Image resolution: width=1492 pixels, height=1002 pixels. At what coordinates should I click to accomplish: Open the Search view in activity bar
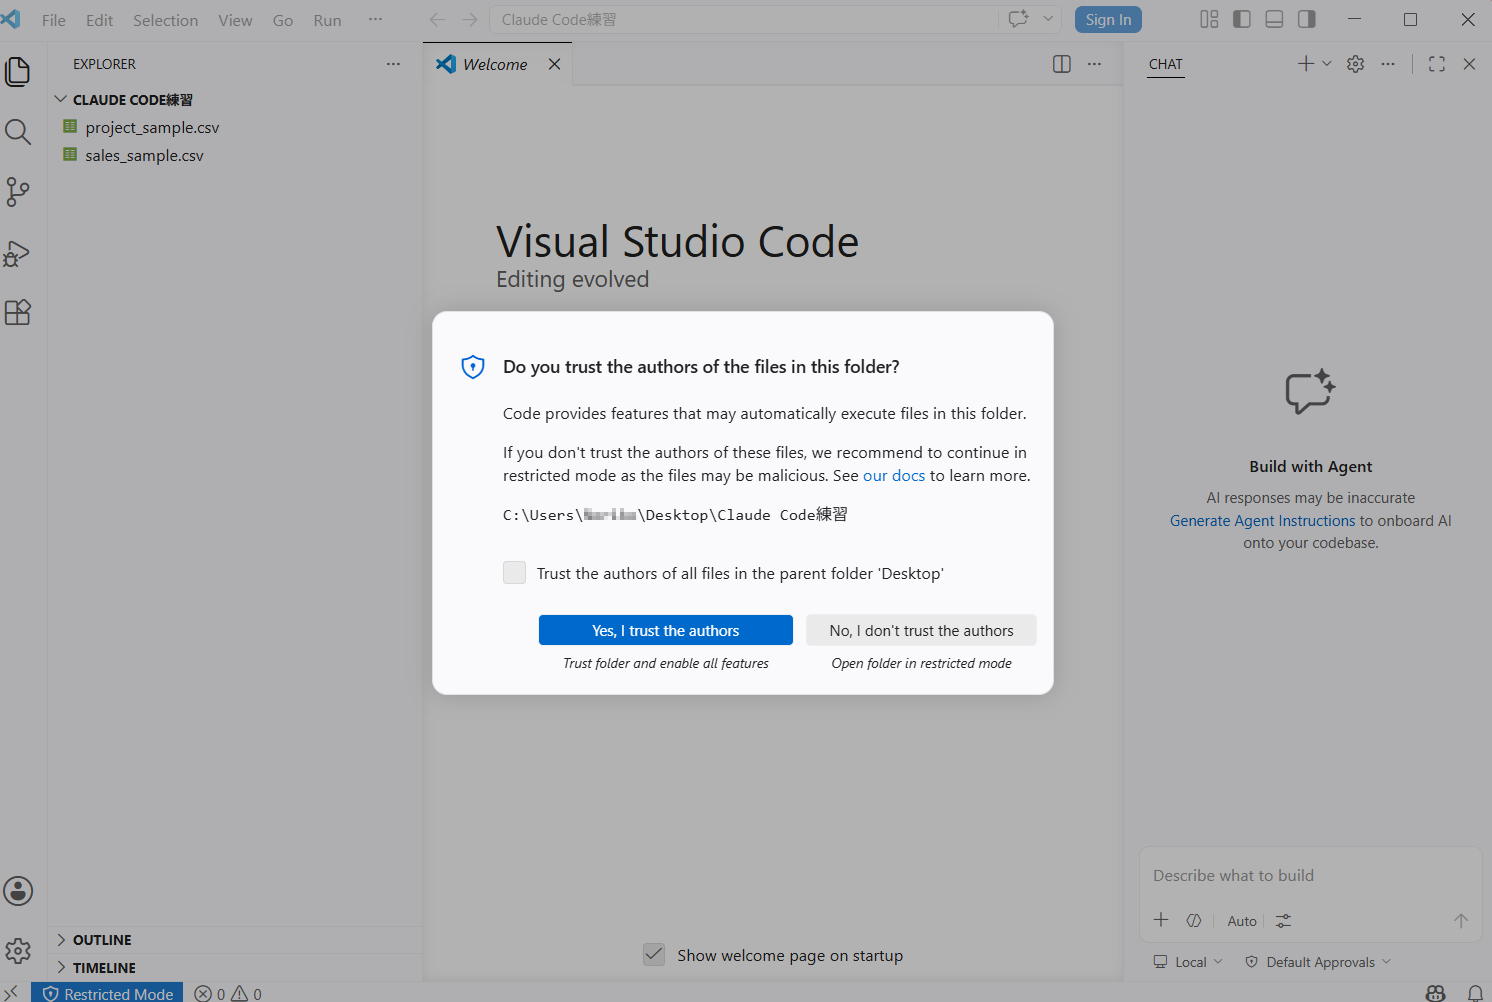coord(18,132)
